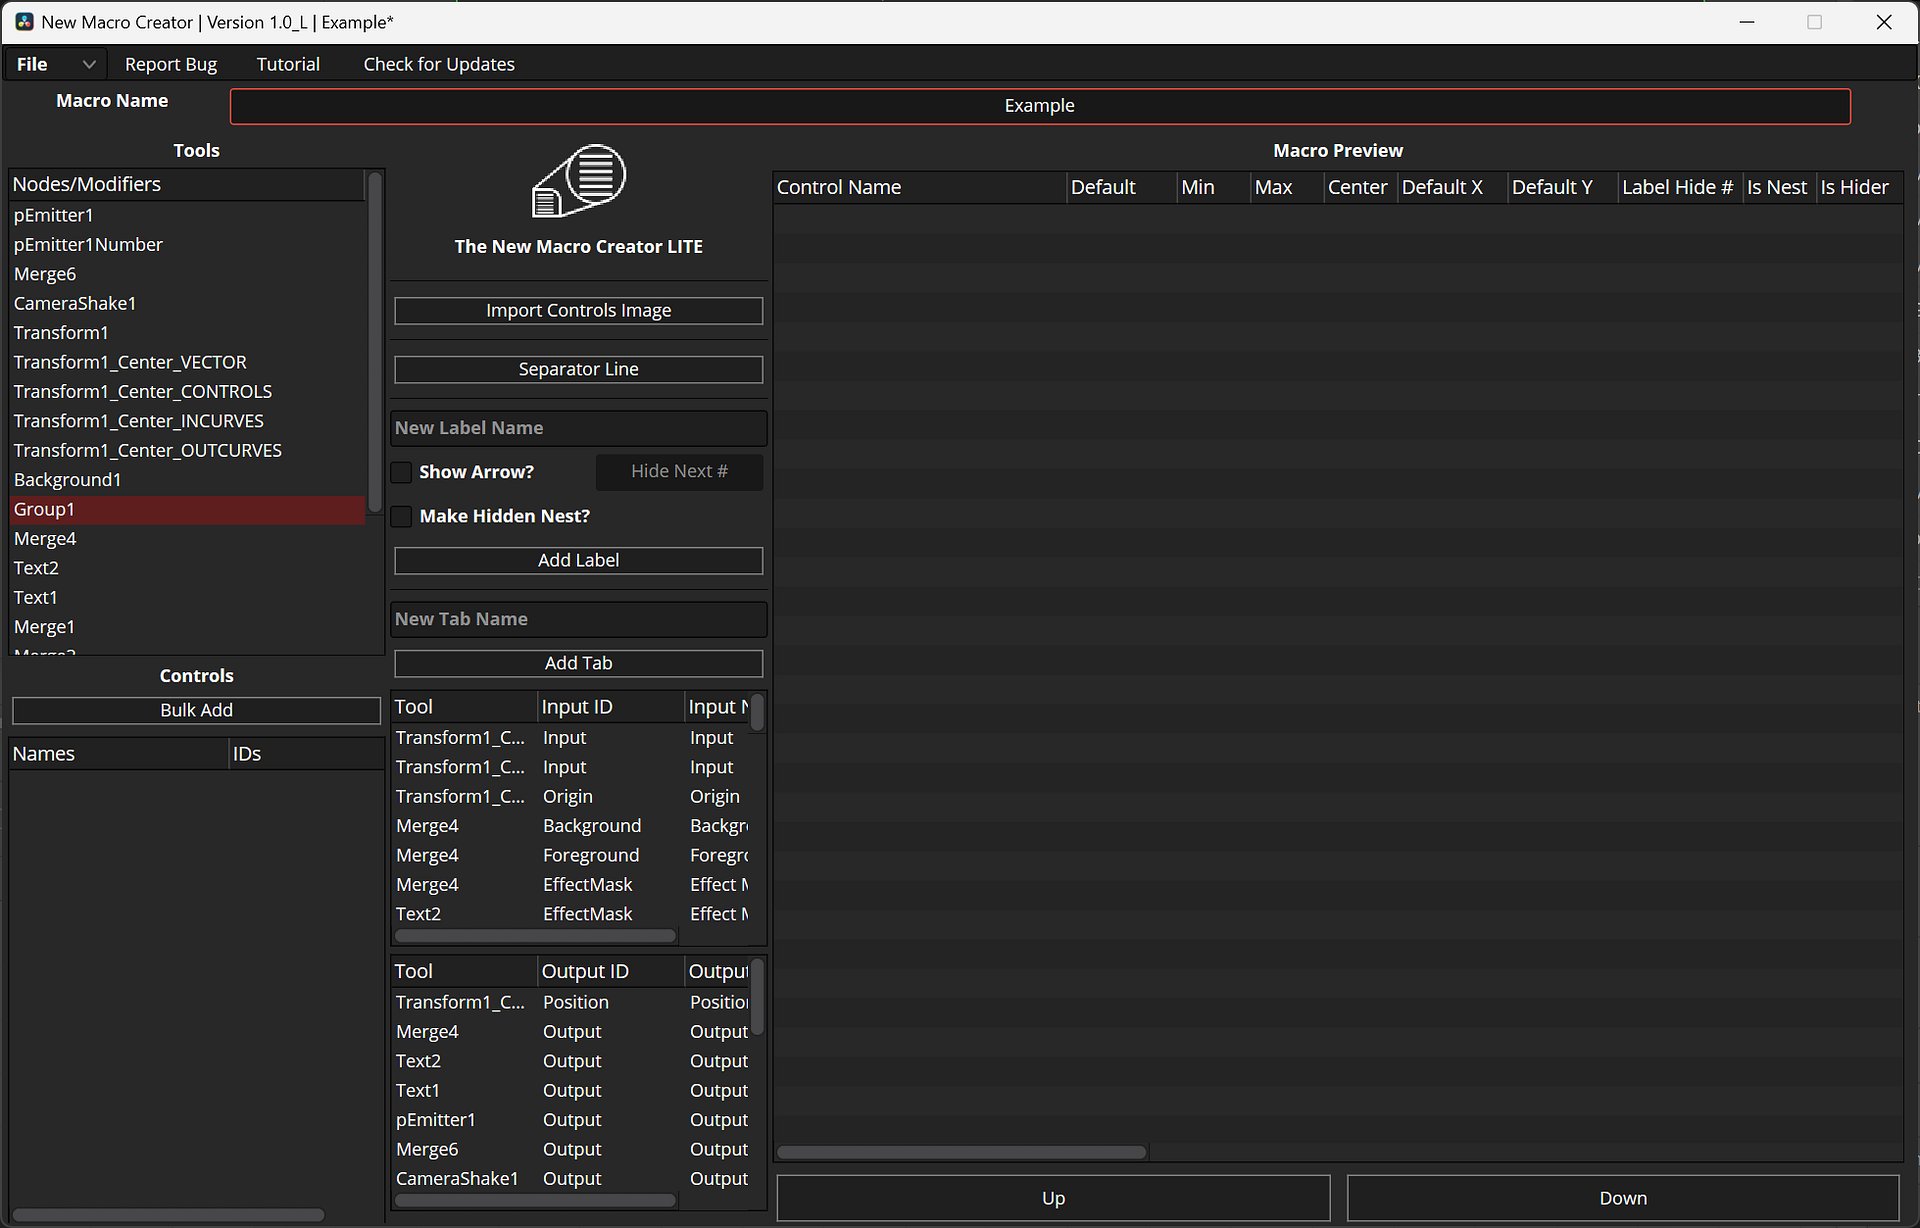This screenshot has width=1920, height=1228.
Task: Select pEmitter1 in Tools list
Action: (x=187, y=215)
